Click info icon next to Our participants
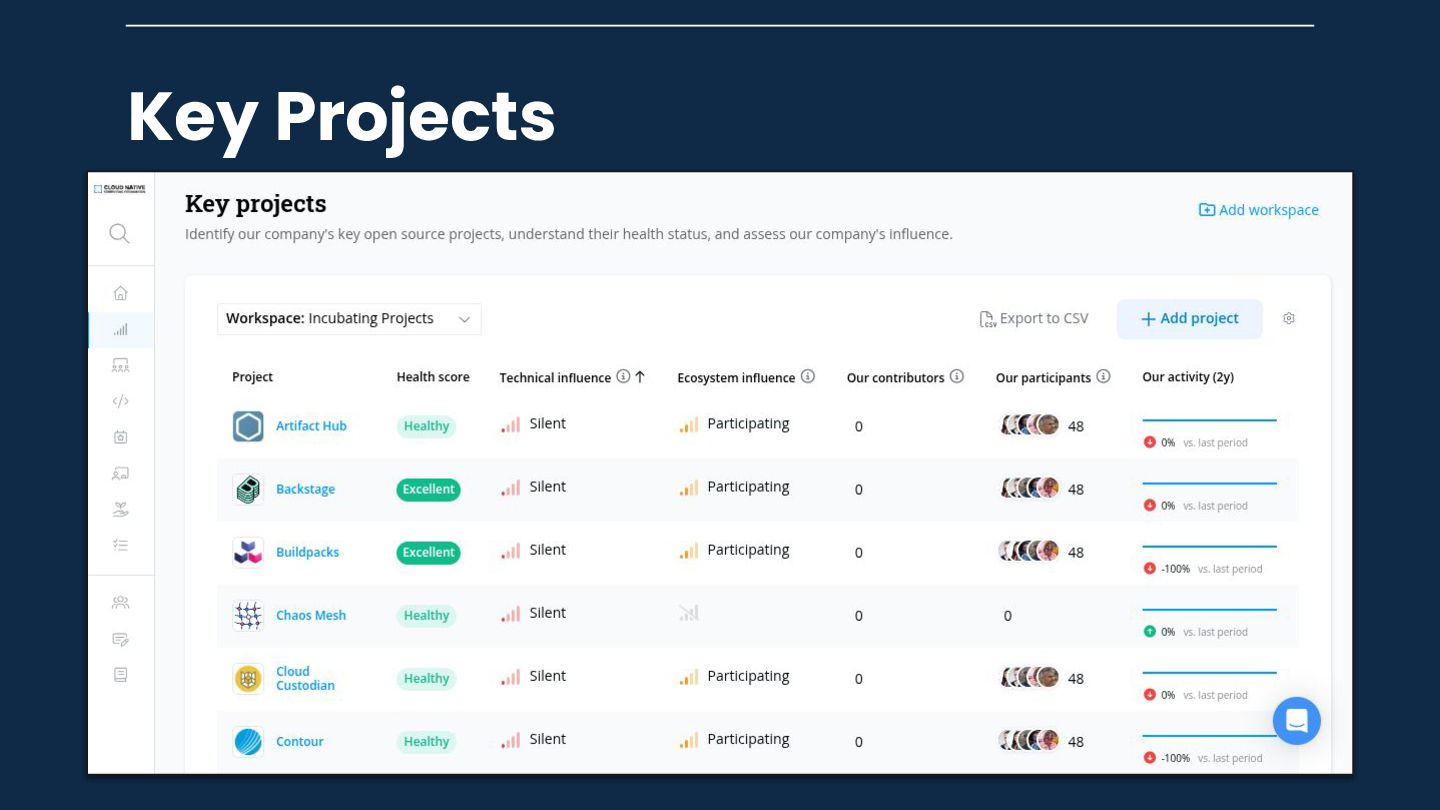The image size is (1440, 810). [x=1104, y=377]
